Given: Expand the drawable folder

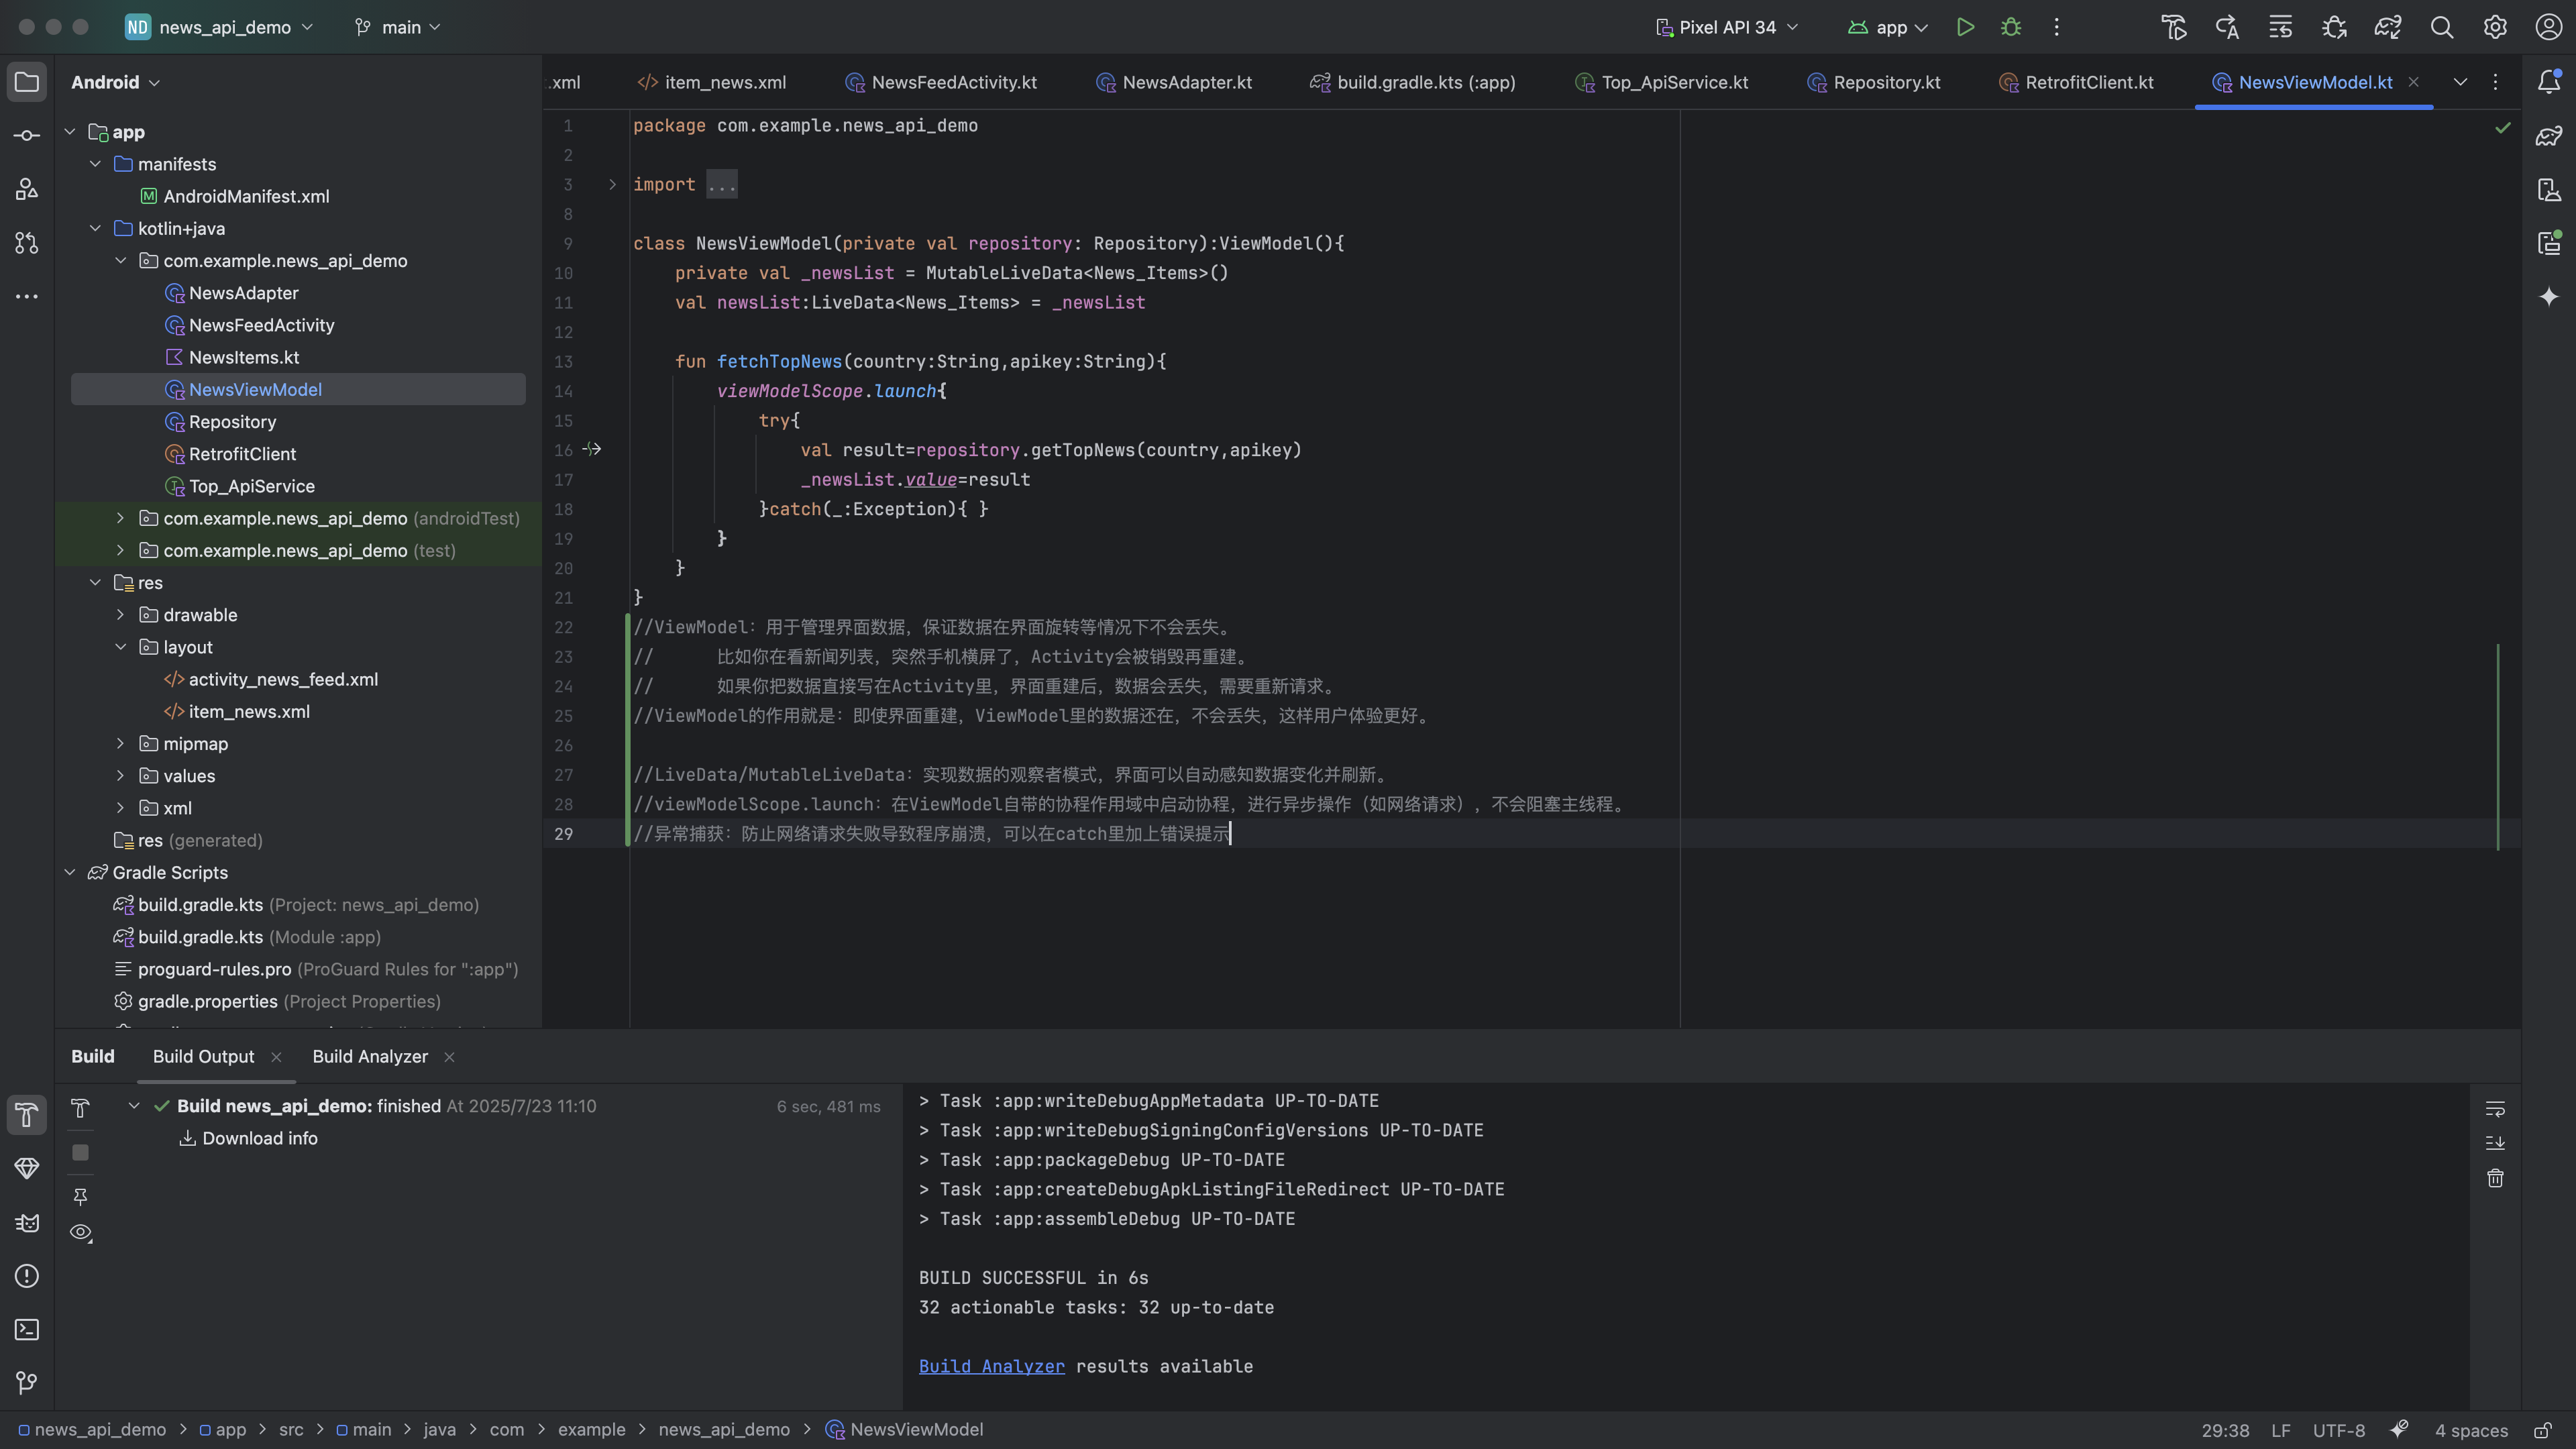Looking at the screenshot, I should click(x=120, y=615).
